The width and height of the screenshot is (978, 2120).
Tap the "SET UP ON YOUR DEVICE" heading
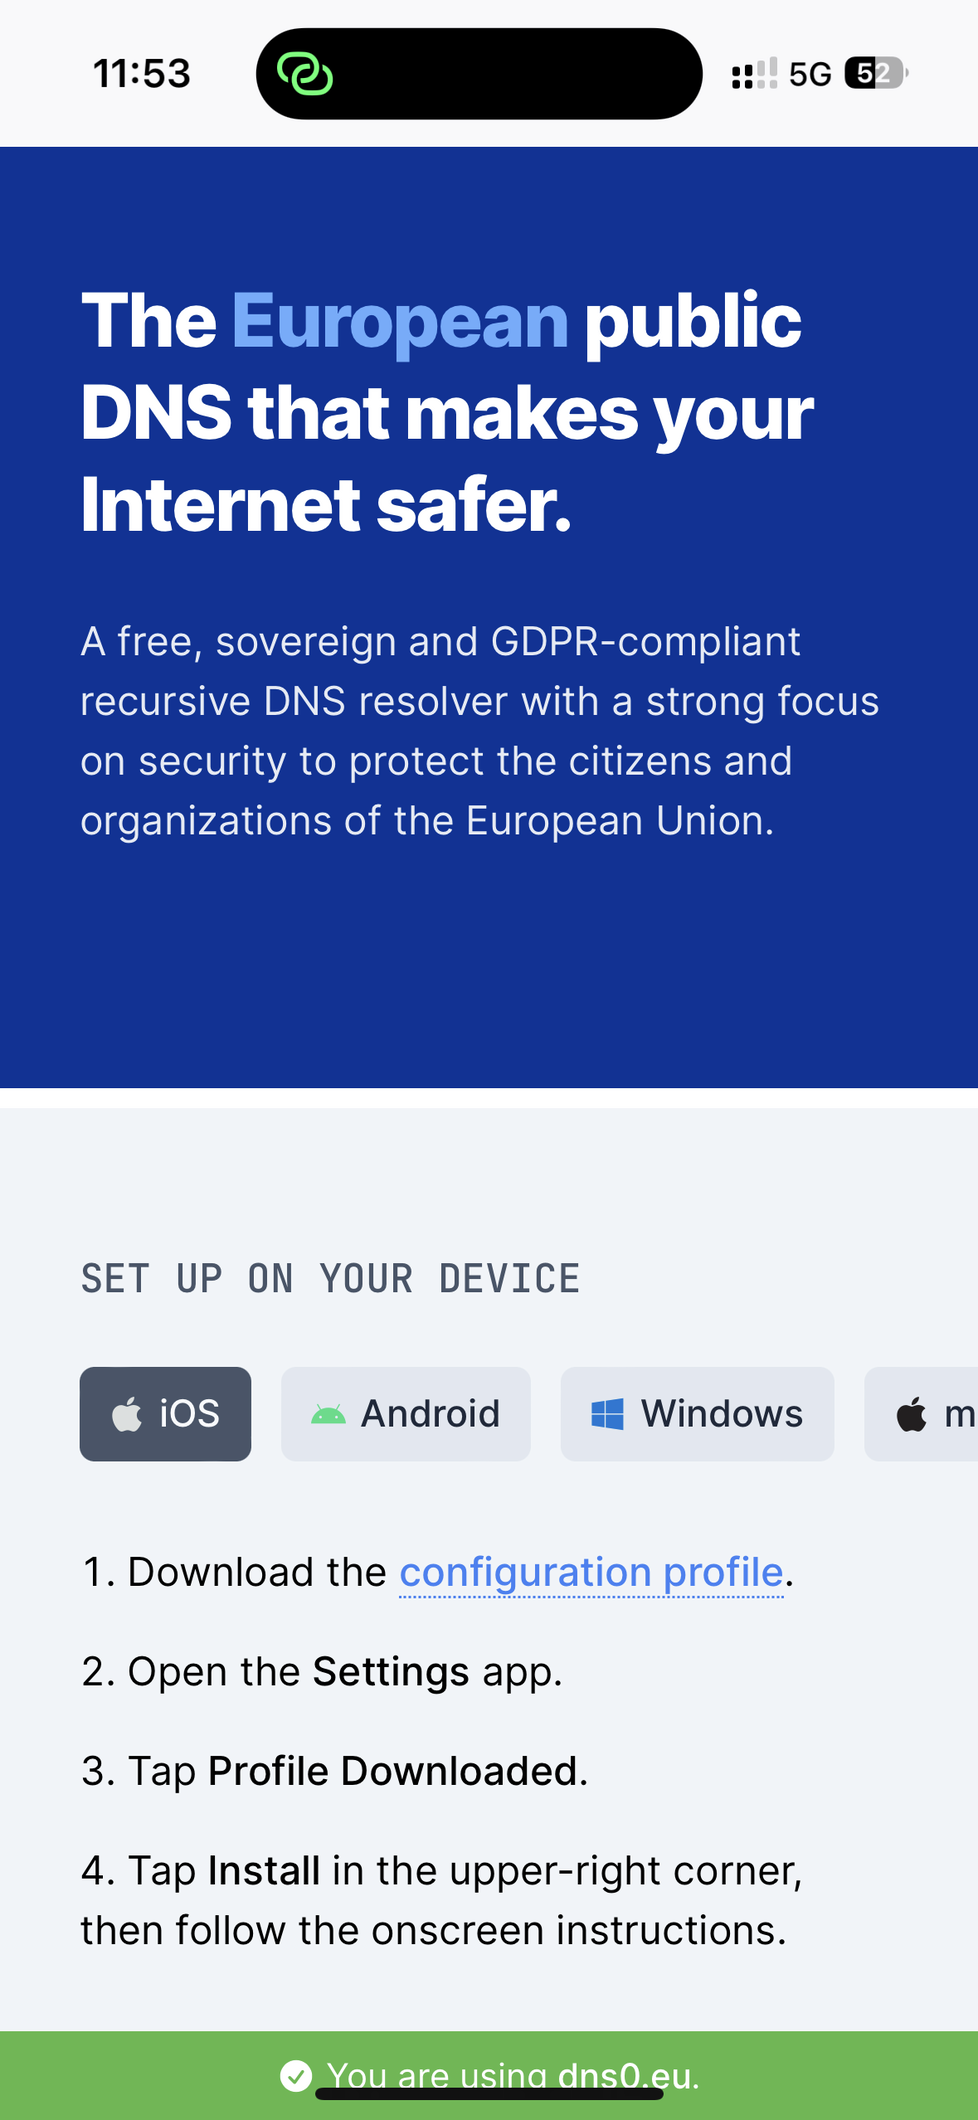(x=330, y=1279)
